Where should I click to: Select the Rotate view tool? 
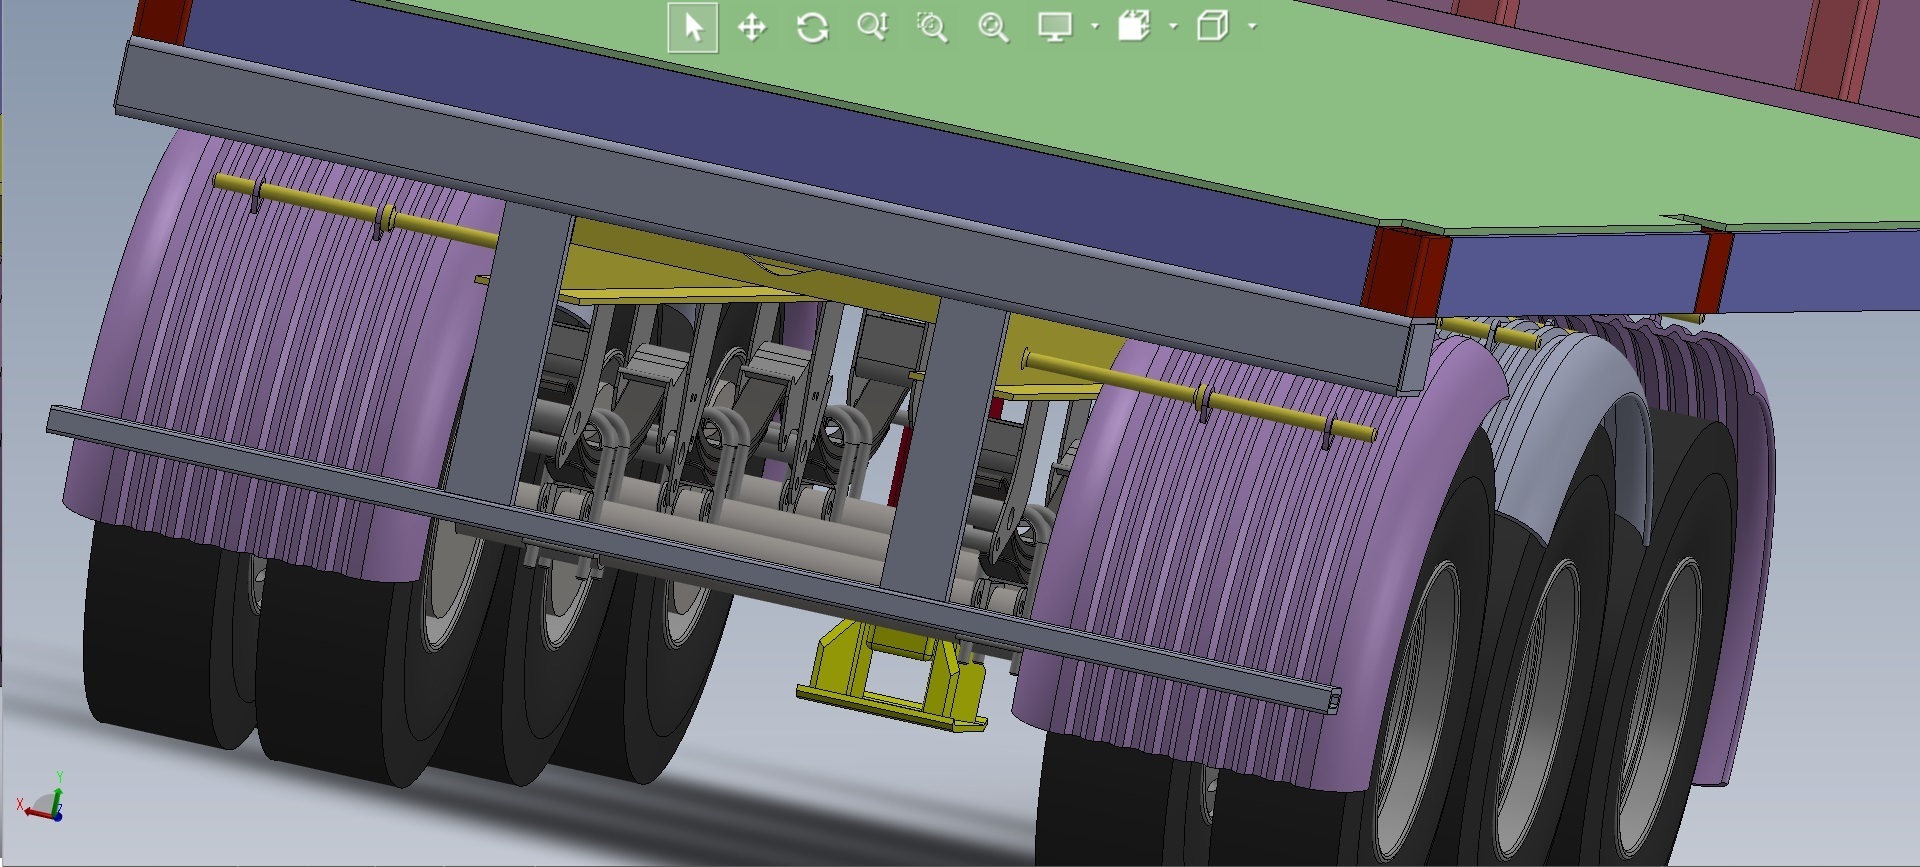coord(812,27)
